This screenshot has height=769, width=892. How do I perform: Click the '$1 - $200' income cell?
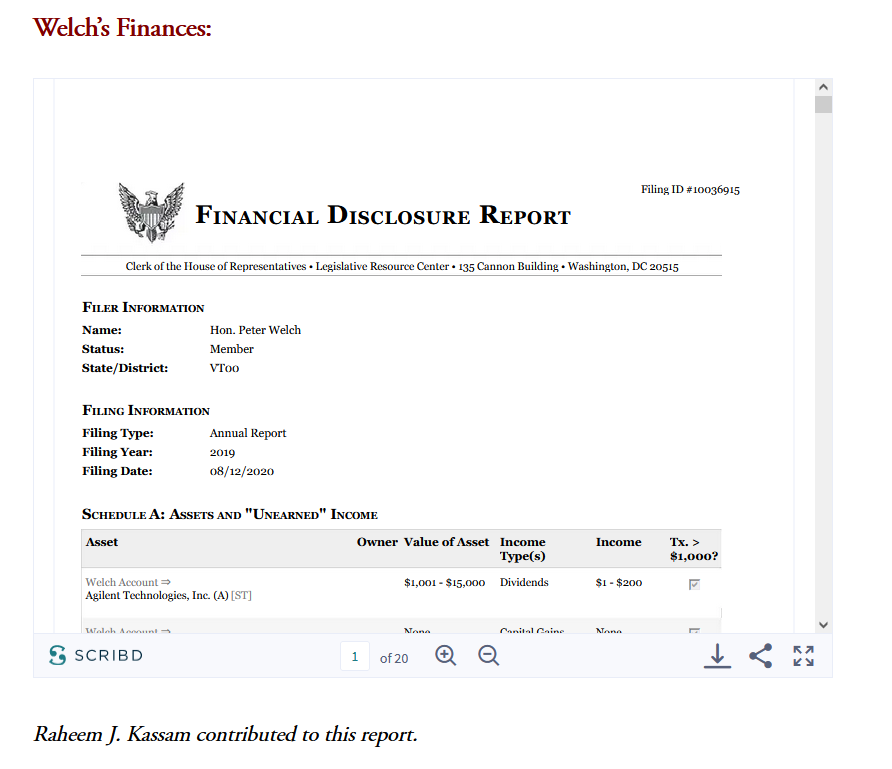point(618,582)
